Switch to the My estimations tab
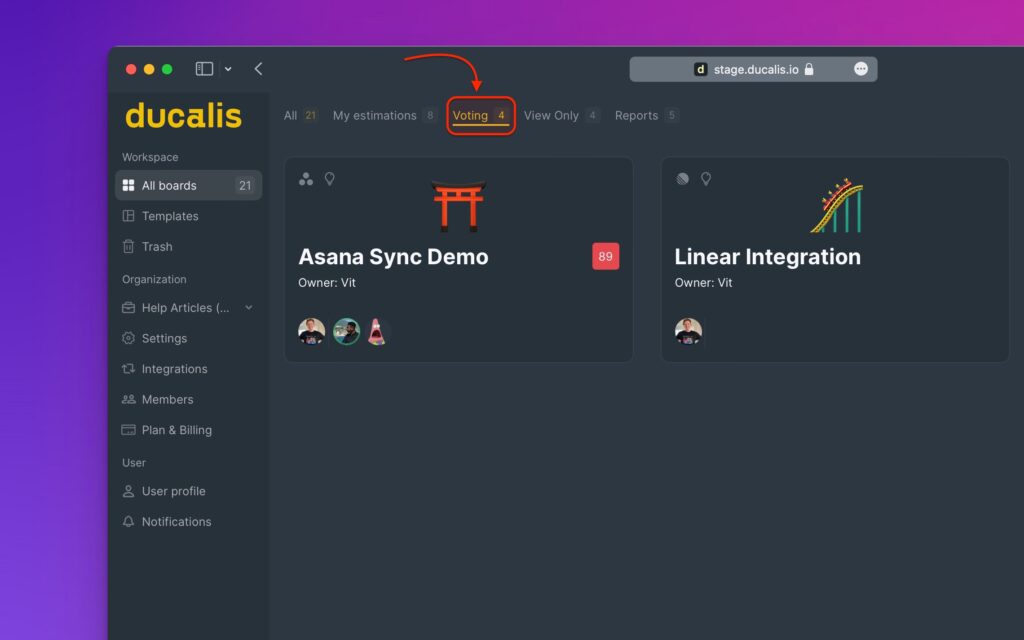This screenshot has width=1024, height=640. click(x=374, y=116)
